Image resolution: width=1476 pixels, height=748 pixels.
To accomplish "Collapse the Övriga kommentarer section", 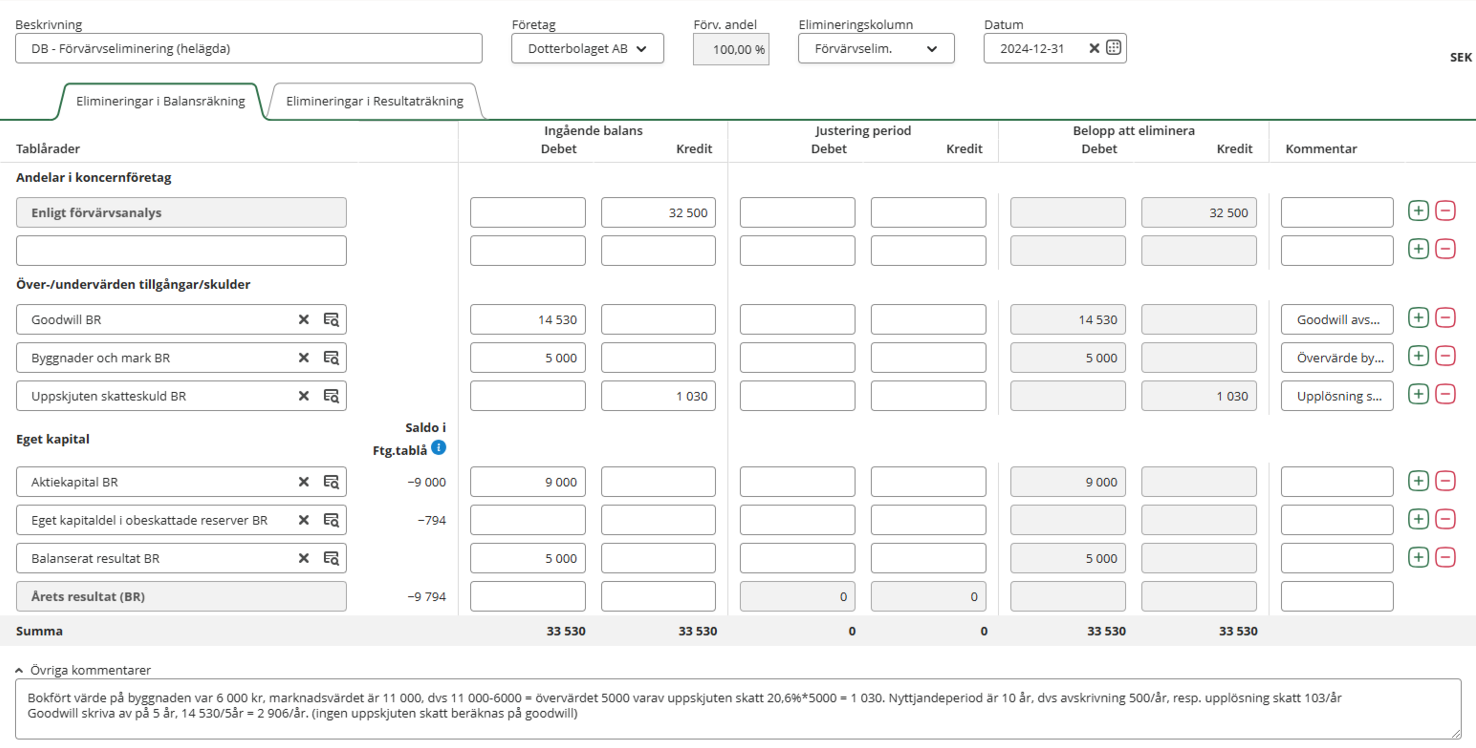I will click(x=20, y=670).
